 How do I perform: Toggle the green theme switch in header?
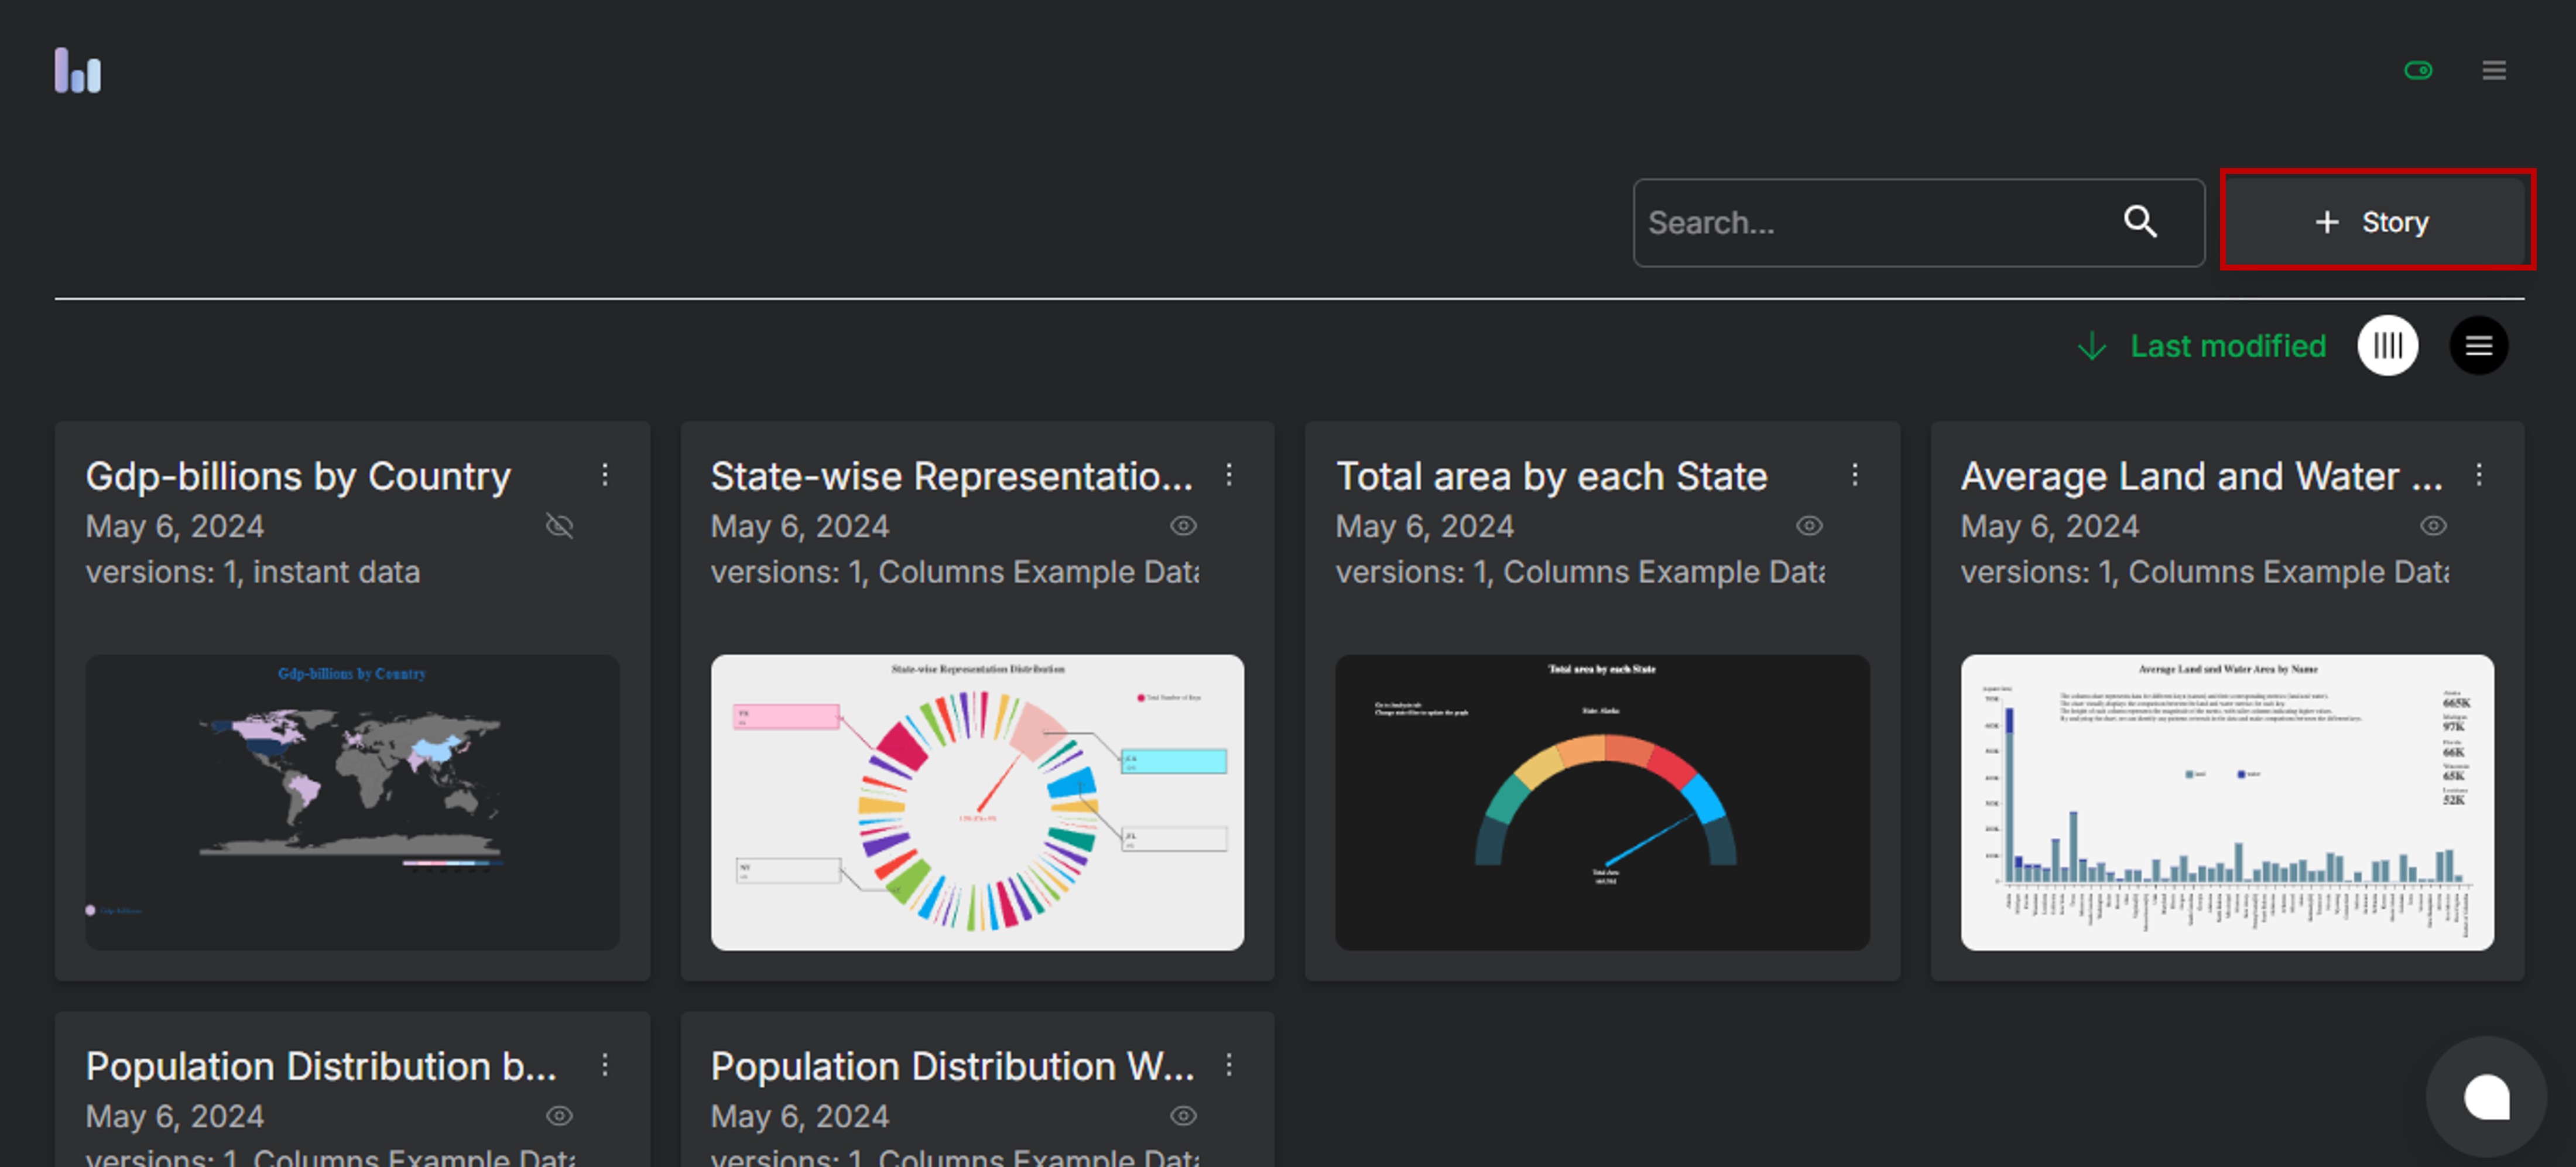pos(2418,70)
